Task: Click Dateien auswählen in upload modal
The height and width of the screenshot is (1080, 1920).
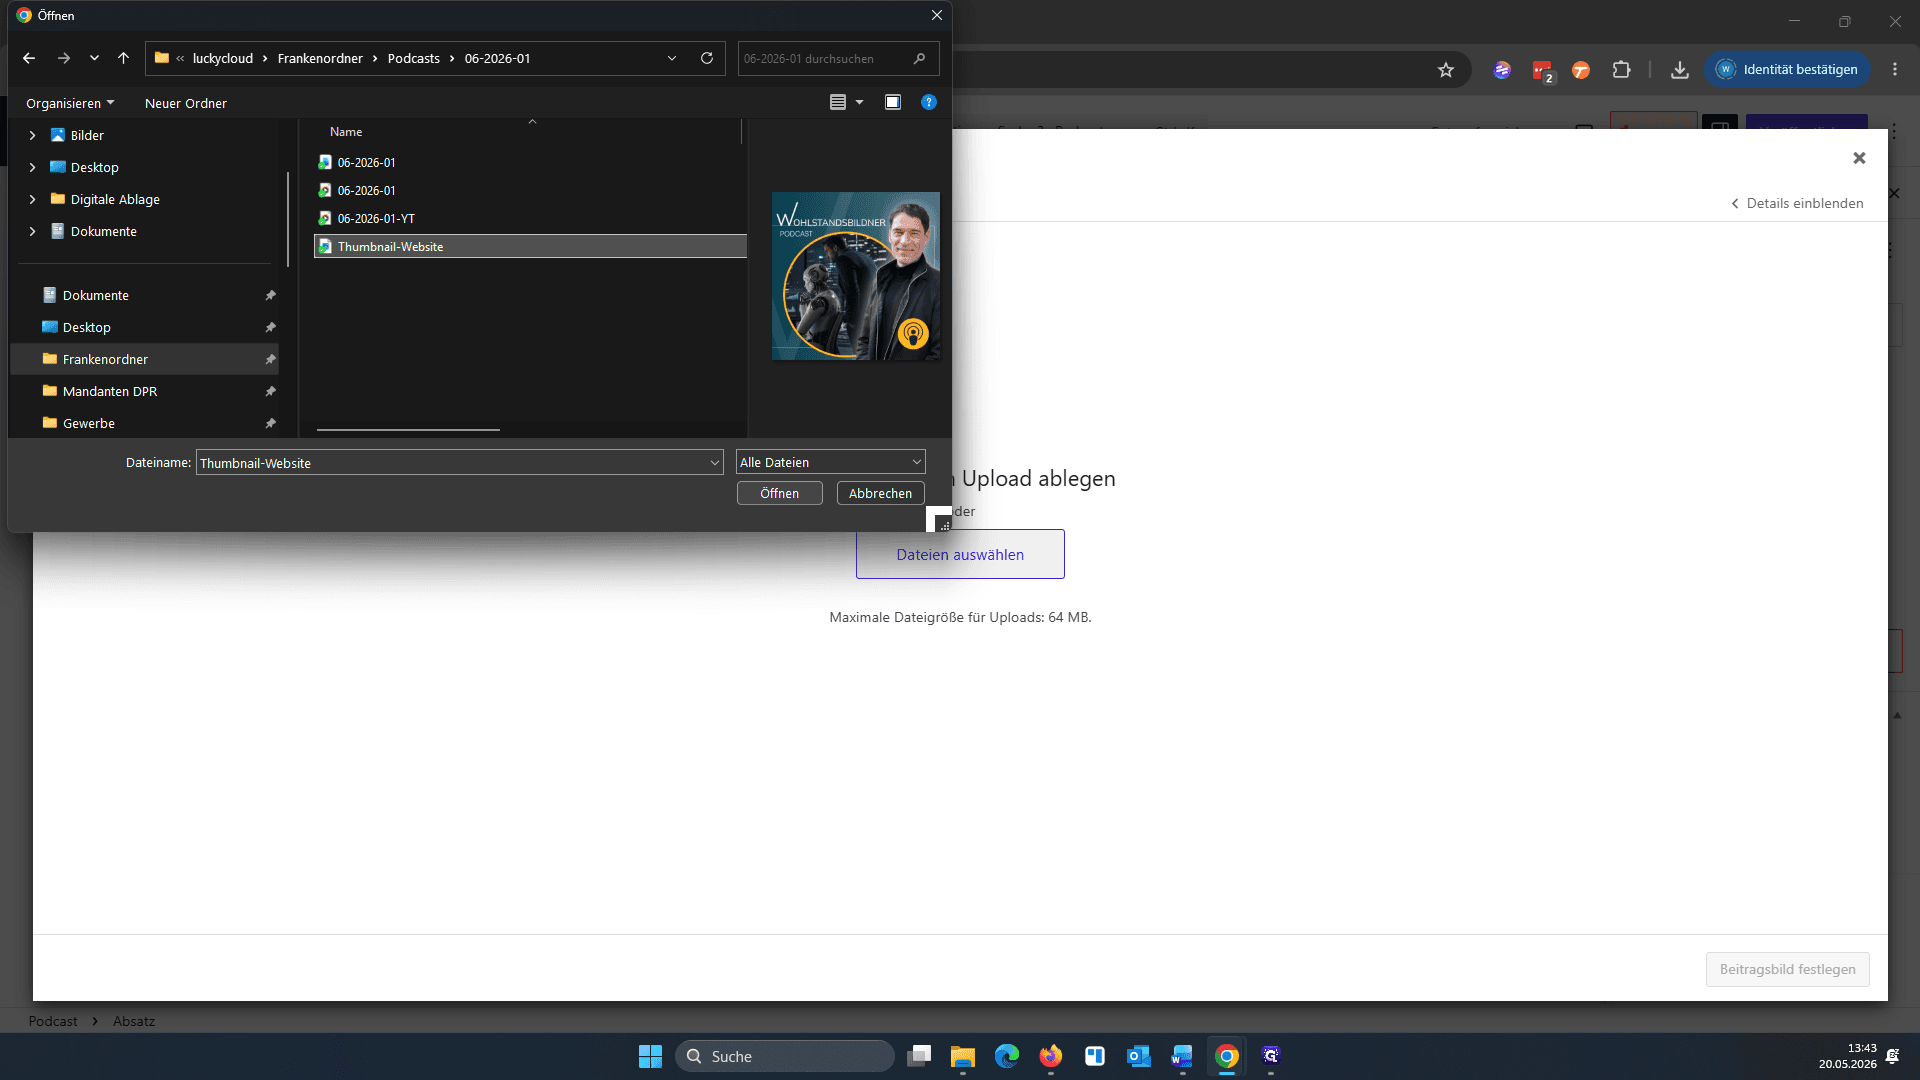Action: click(960, 554)
